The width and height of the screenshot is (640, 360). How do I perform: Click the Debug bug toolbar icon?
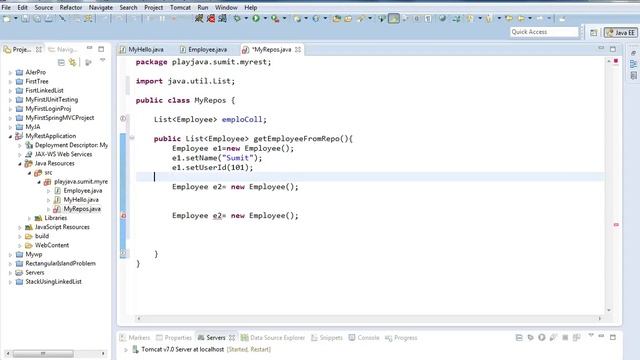click(237, 18)
